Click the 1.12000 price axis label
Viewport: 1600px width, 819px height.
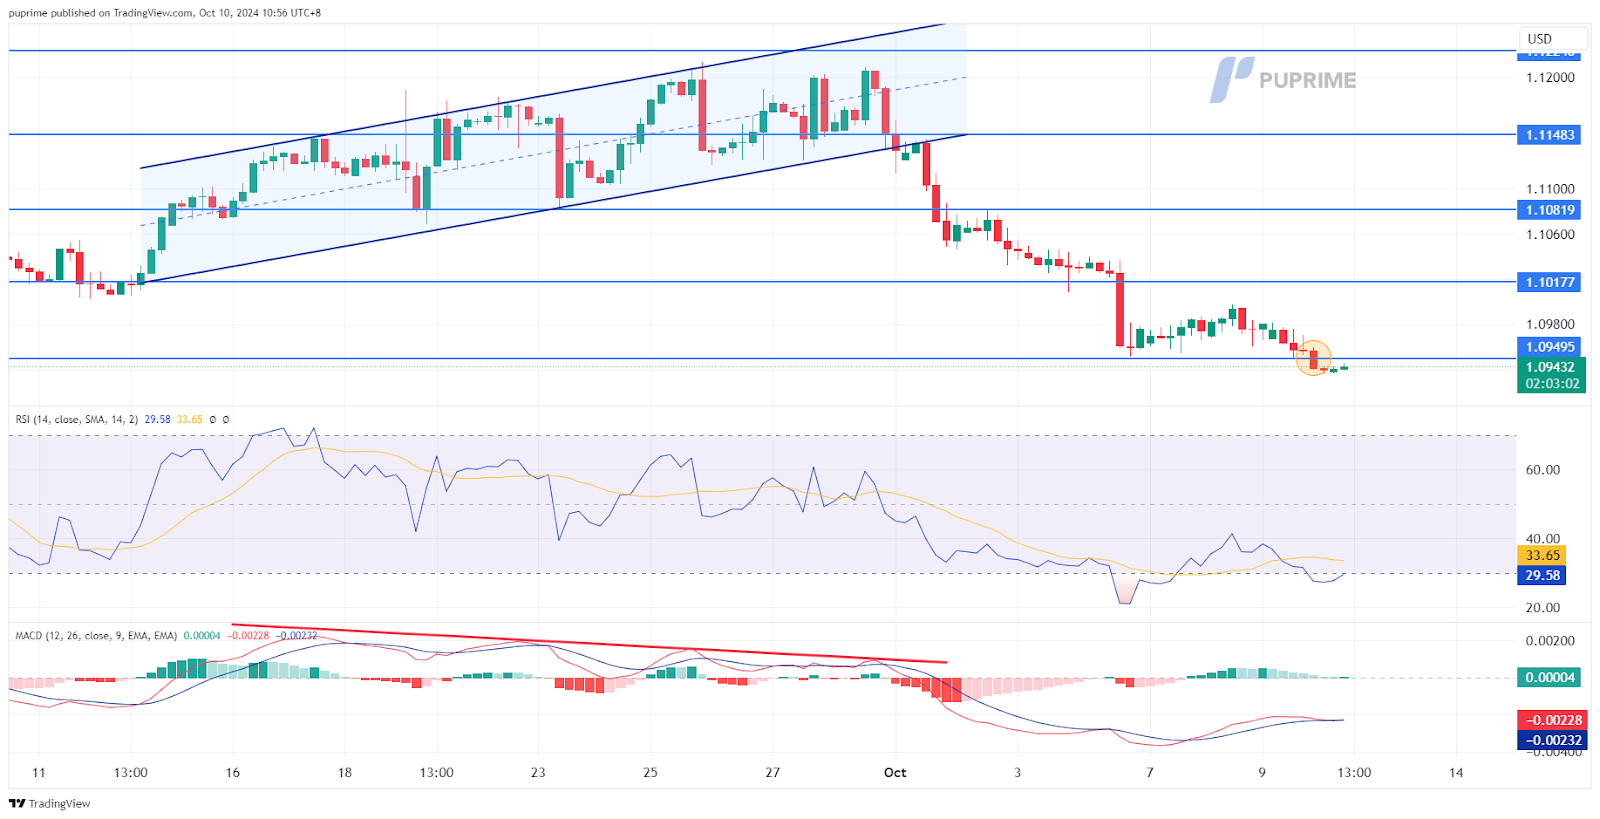click(x=1550, y=77)
